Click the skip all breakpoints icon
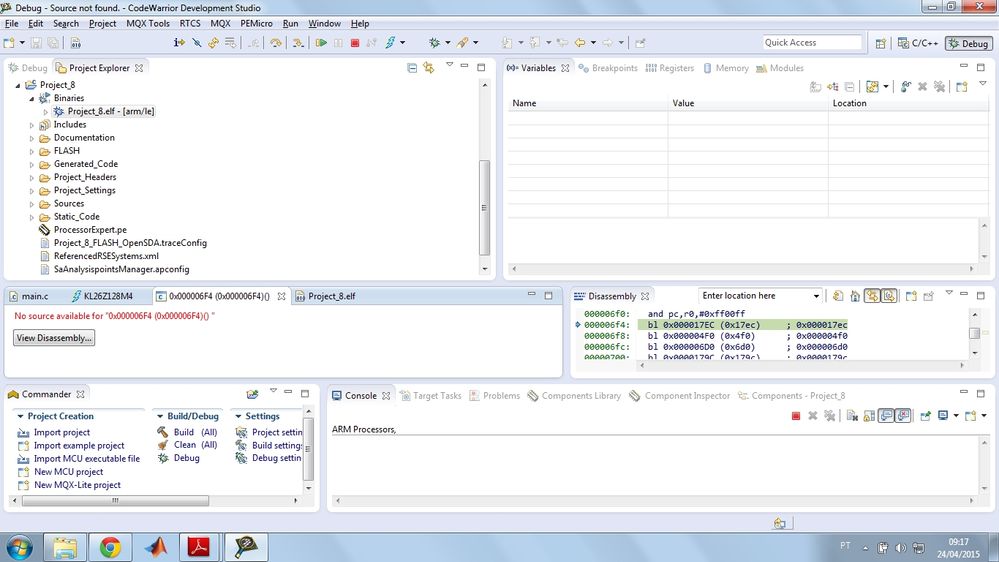The image size is (999, 562). coord(197,43)
